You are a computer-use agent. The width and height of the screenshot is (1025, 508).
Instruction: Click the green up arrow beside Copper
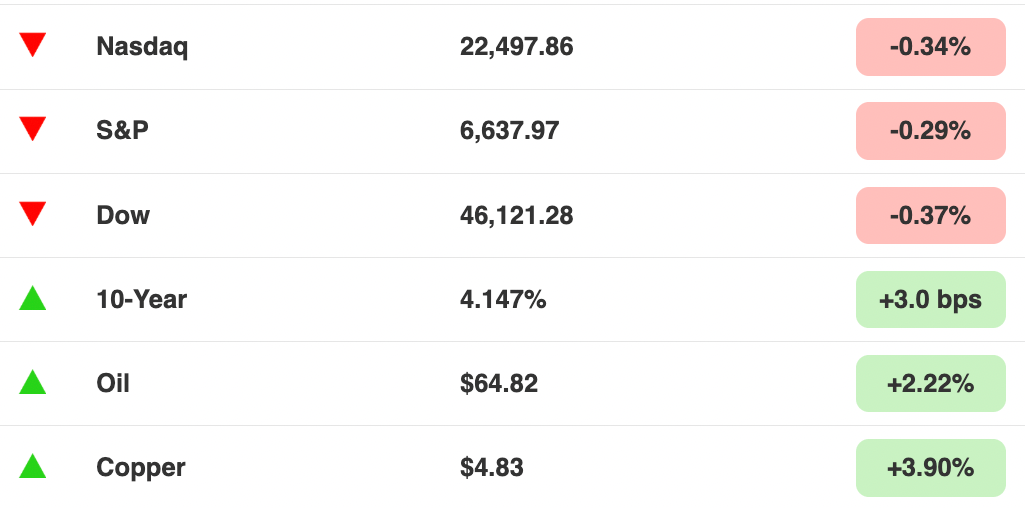32,467
